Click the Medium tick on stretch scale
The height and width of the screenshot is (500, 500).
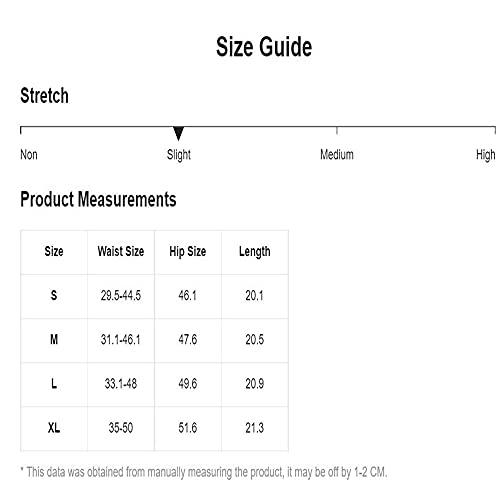[x=337, y=130]
